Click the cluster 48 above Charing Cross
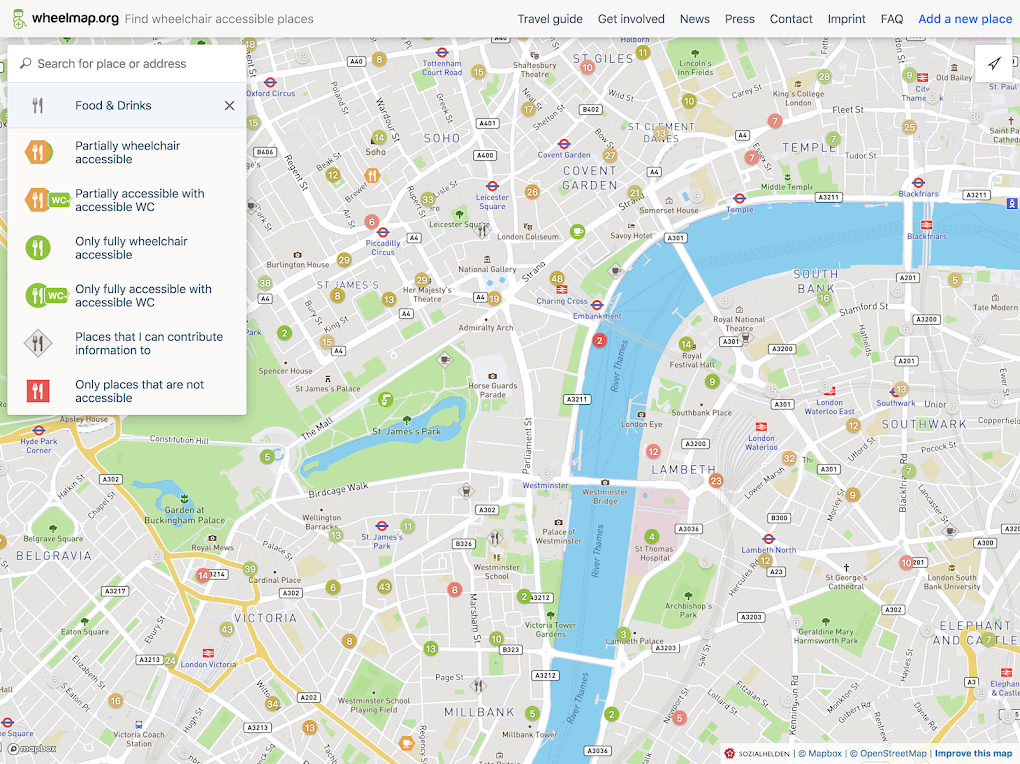The height and width of the screenshot is (764, 1020). click(x=557, y=279)
